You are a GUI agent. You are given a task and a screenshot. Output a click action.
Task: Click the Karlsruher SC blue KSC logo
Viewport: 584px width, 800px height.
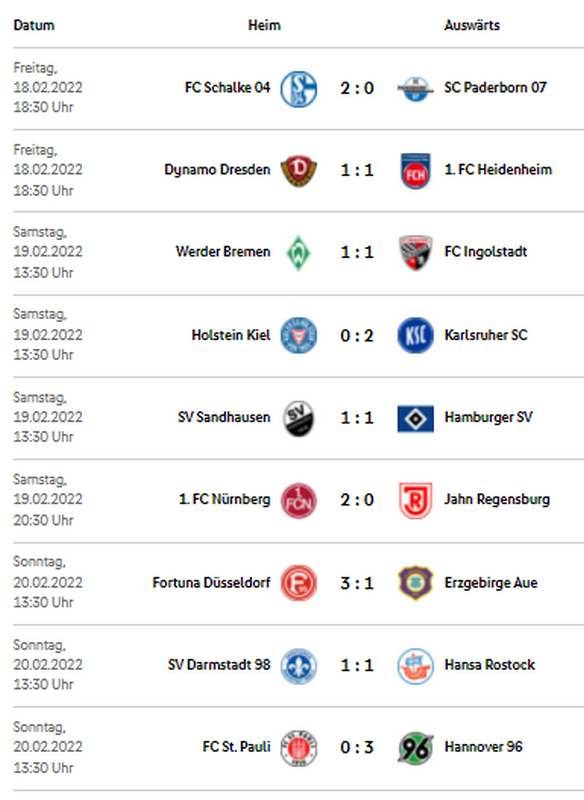[x=415, y=335]
